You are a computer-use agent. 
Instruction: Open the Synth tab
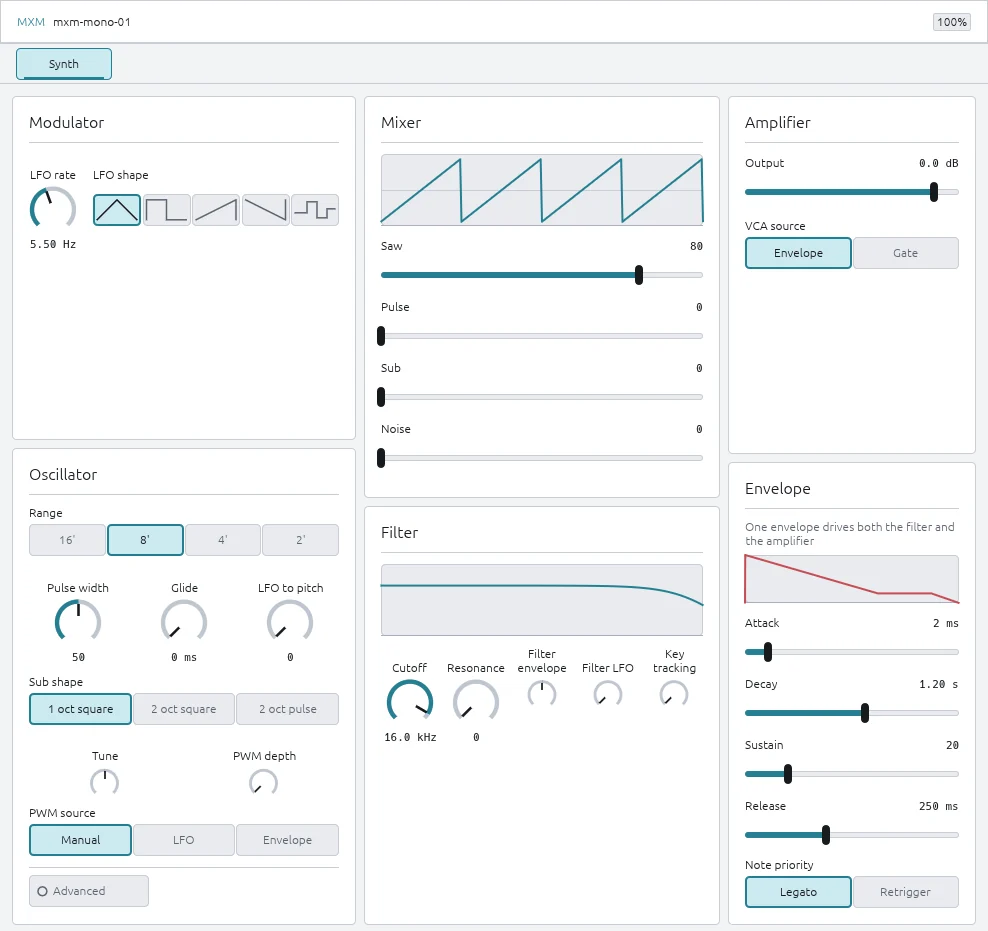(64, 64)
